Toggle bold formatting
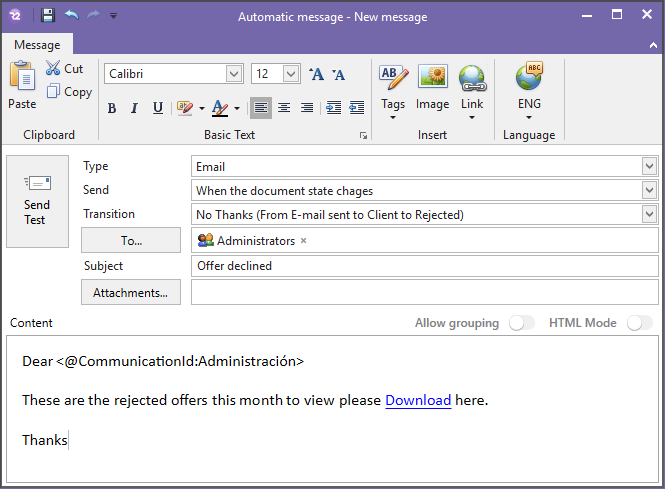 point(112,108)
